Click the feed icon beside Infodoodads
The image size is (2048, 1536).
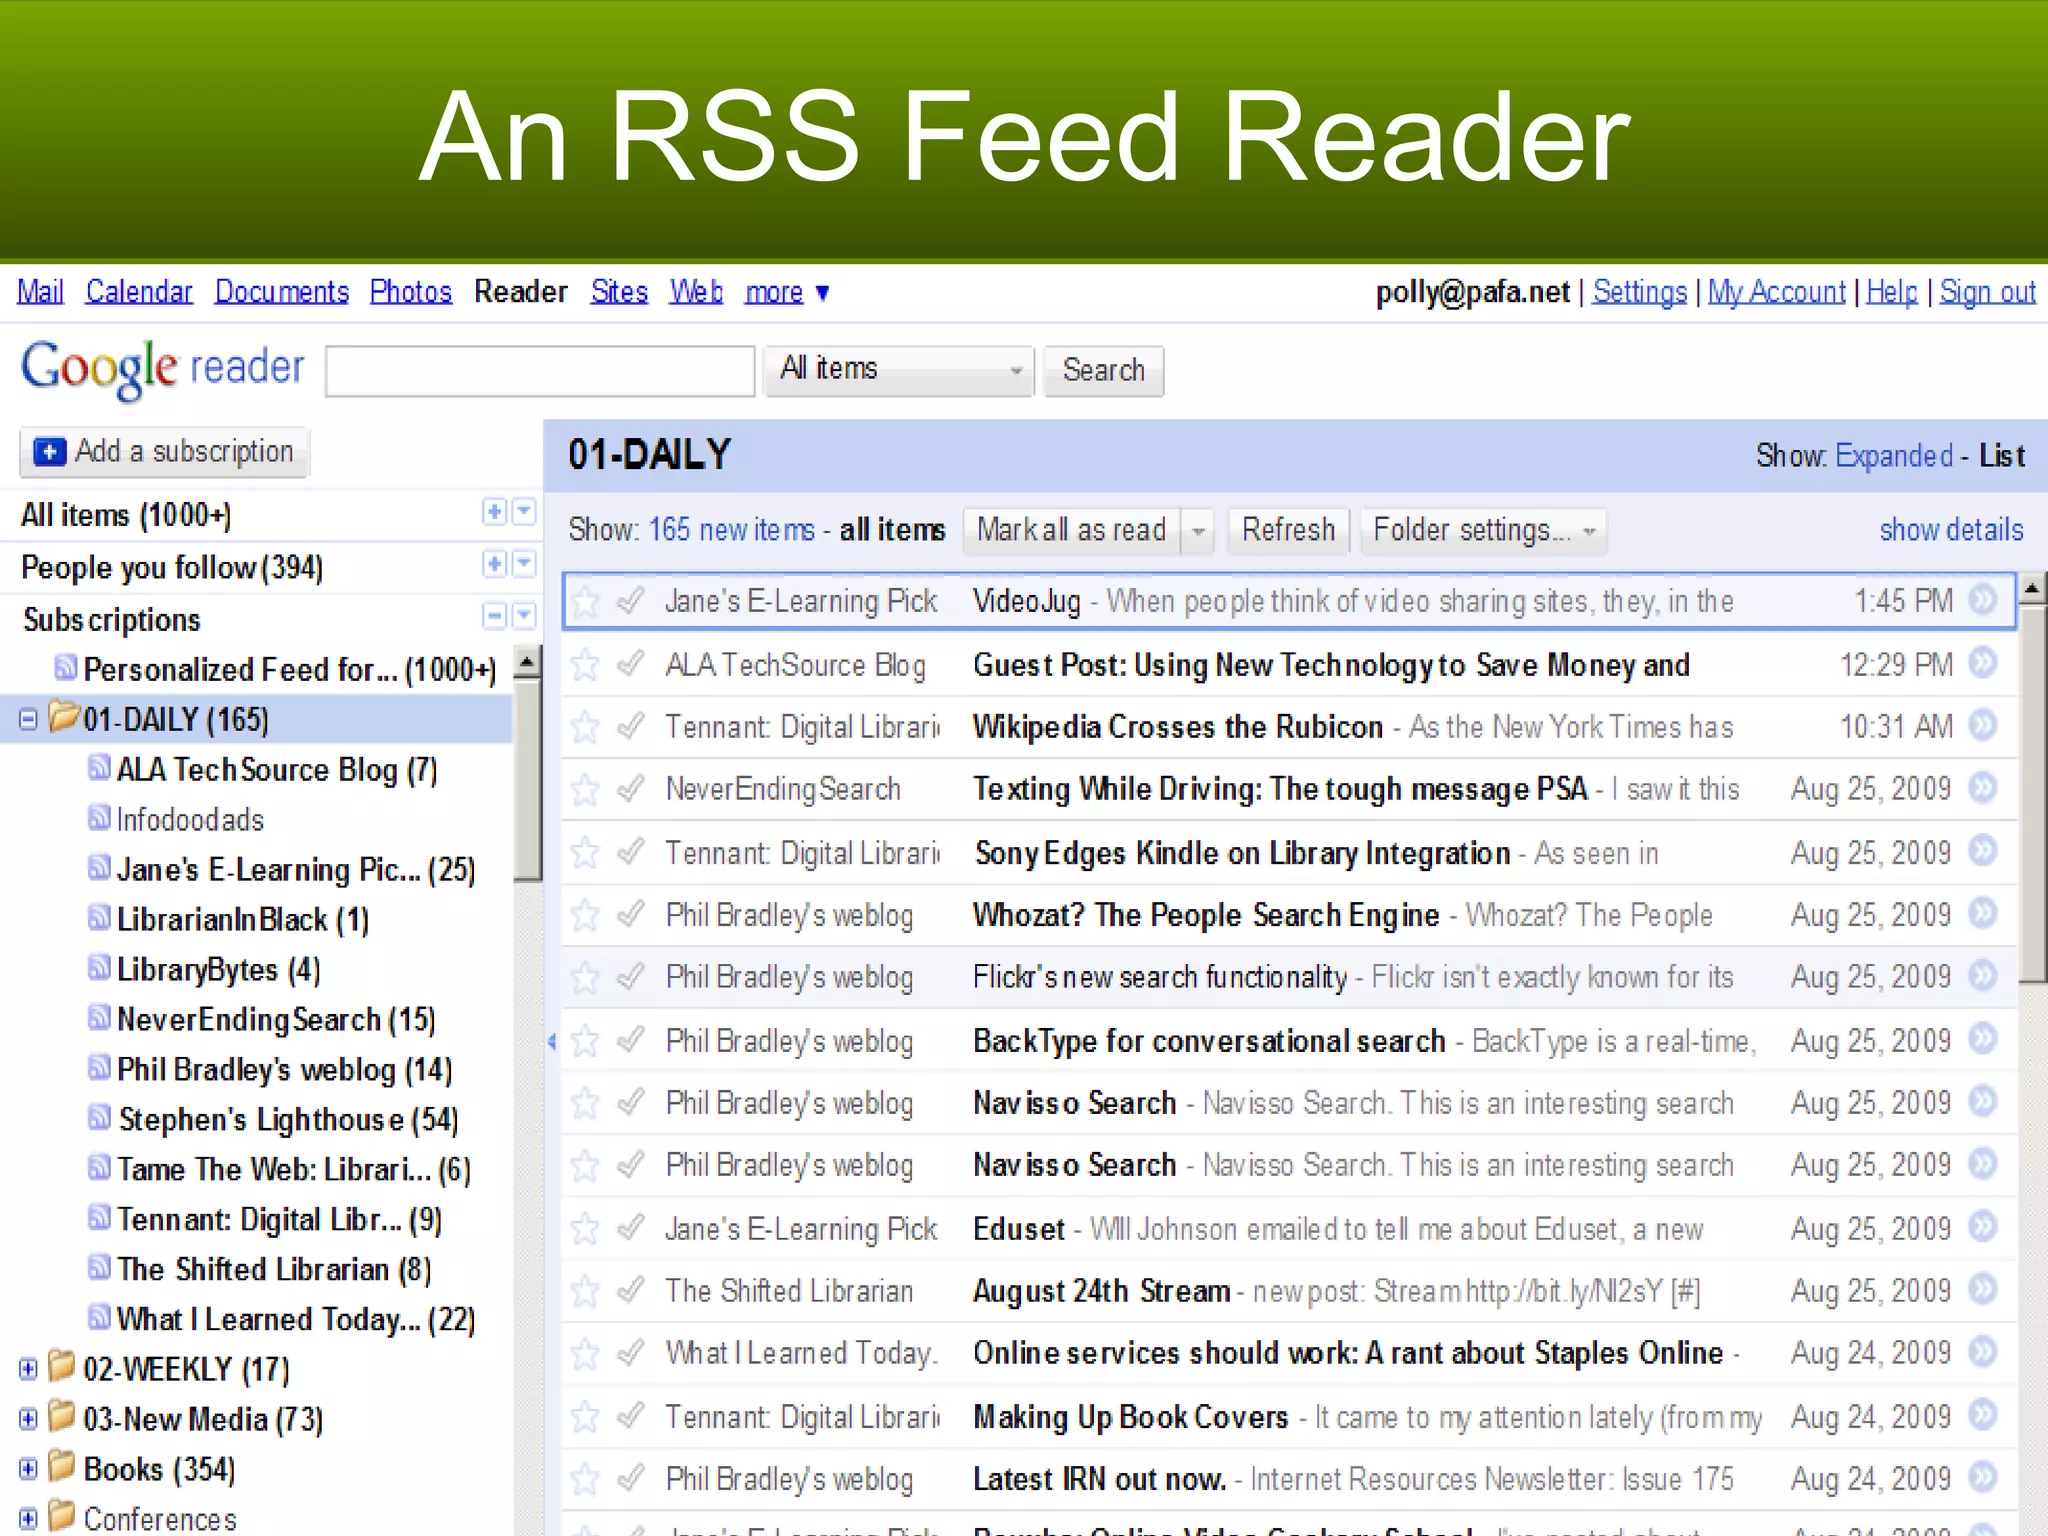[x=98, y=817]
